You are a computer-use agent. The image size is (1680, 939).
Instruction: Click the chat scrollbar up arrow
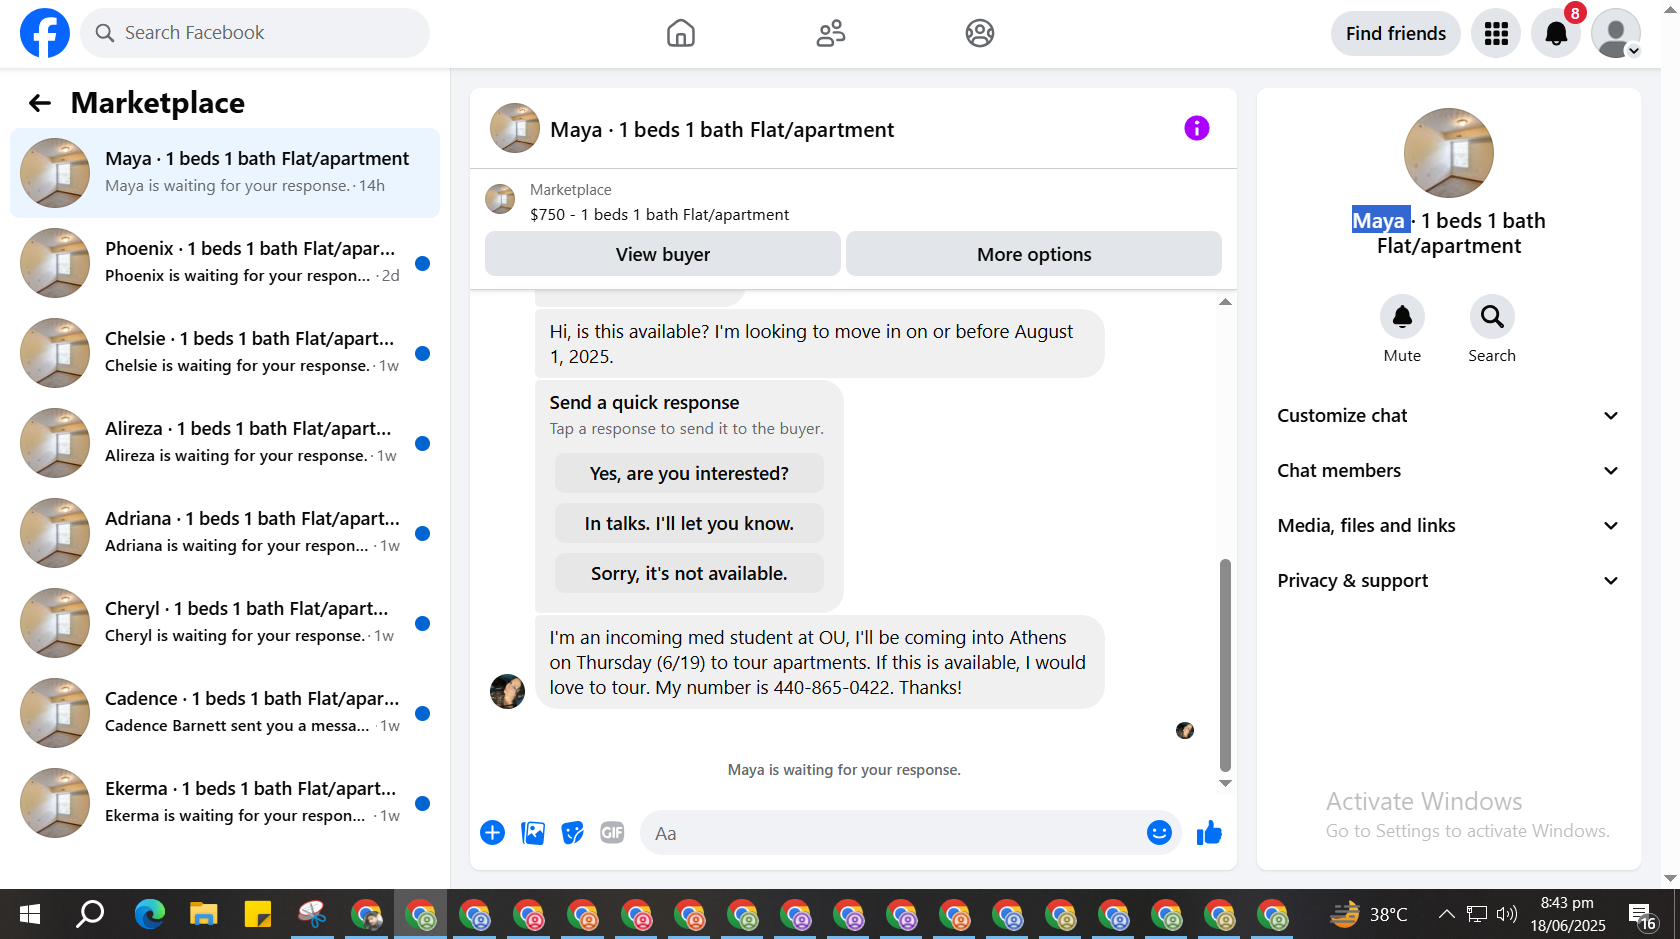pyautogui.click(x=1225, y=302)
